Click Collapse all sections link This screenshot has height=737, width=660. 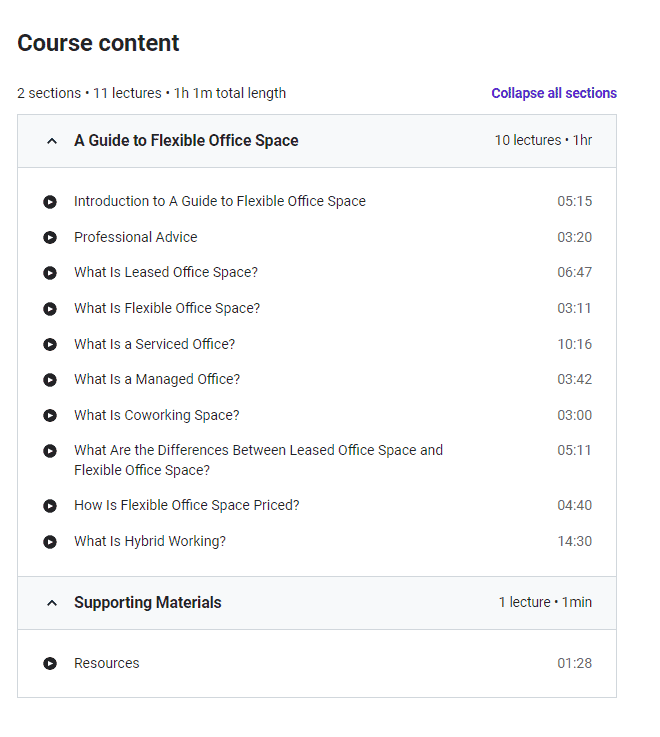coord(554,93)
